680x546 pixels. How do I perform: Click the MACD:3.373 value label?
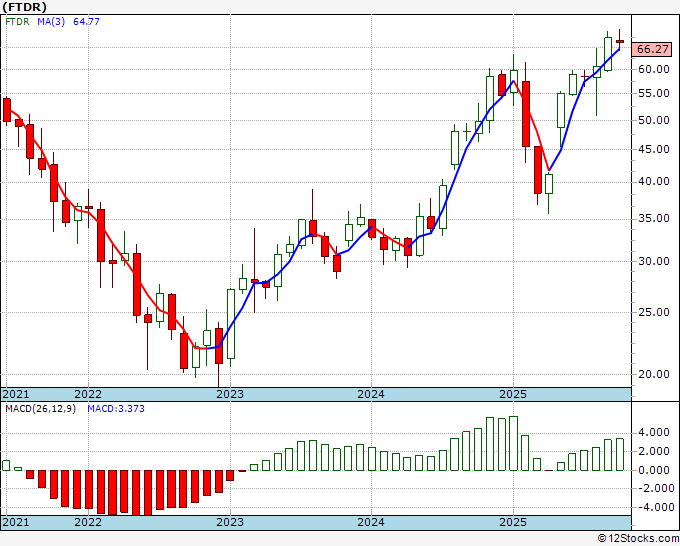[x=116, y=409]
